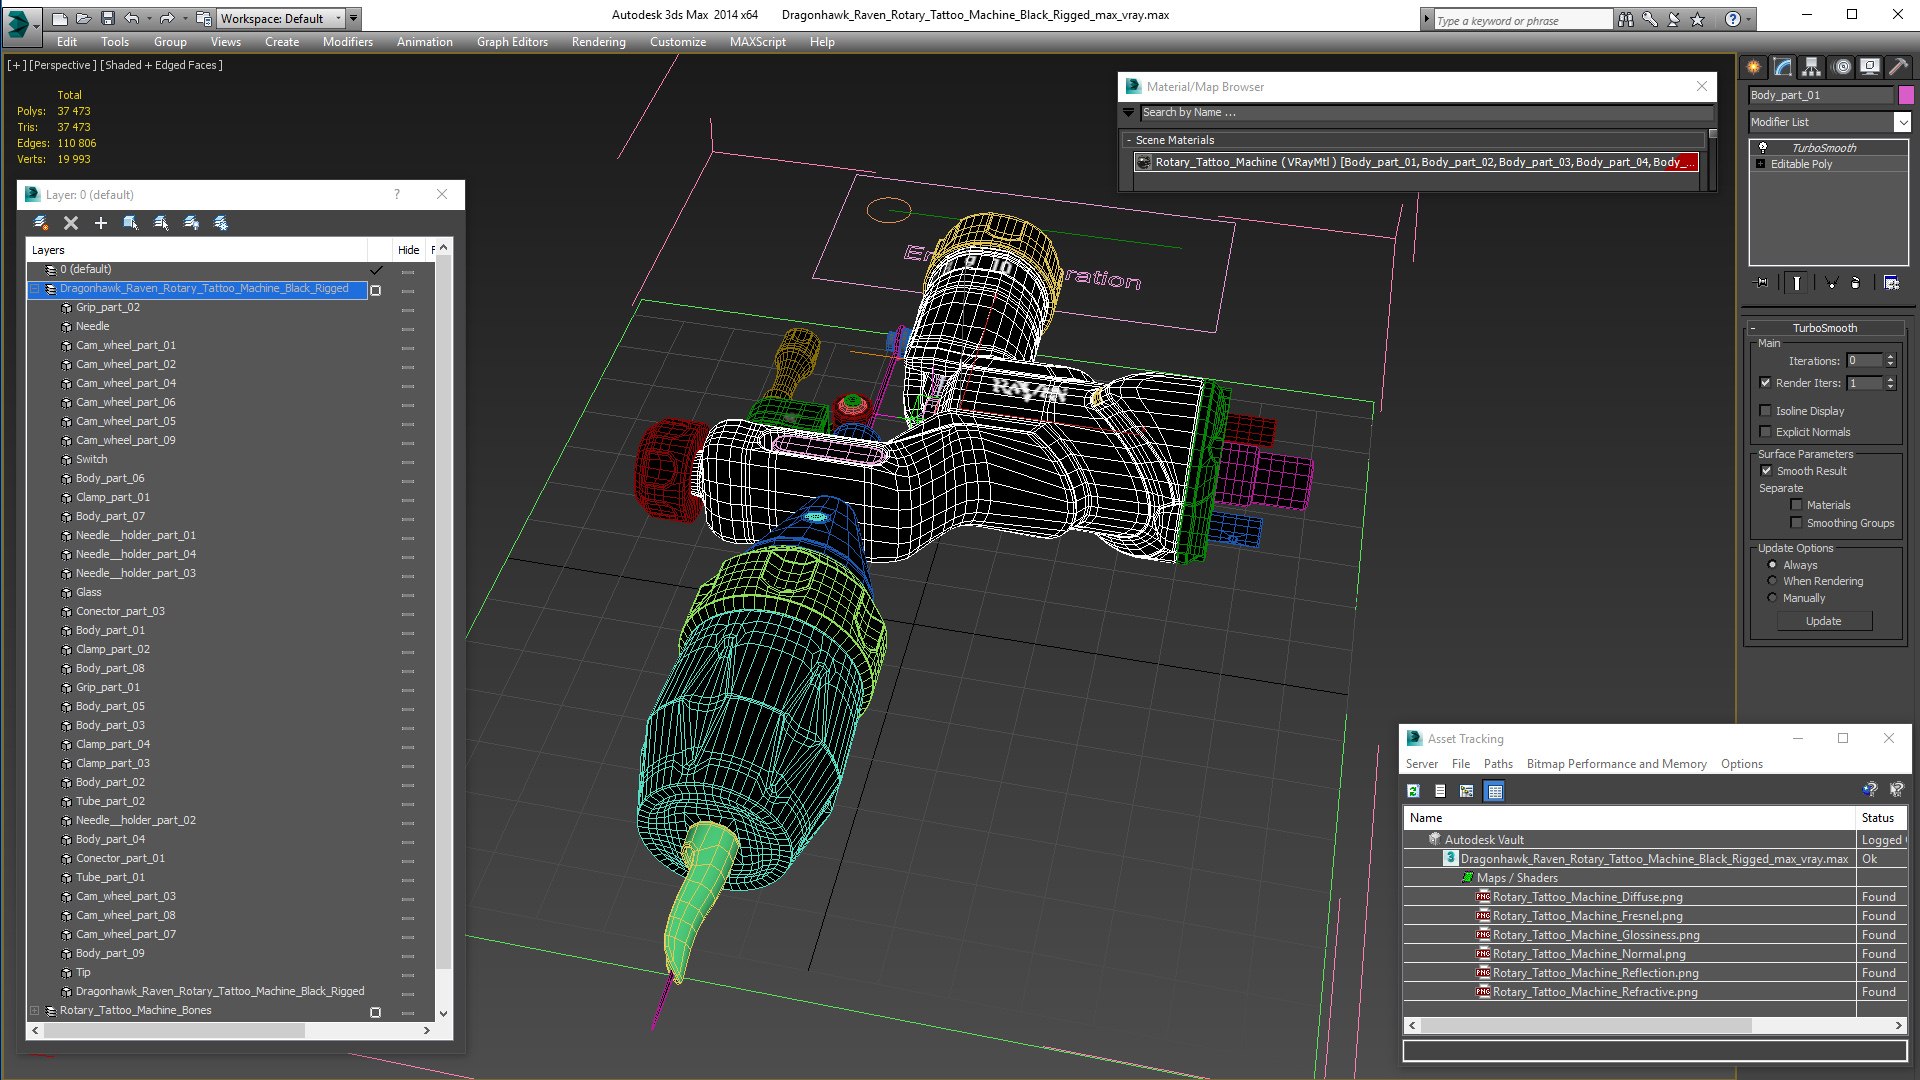Open the Create command panel tab
The image size is (1920, 1080).
click(x=1754, y=67)
